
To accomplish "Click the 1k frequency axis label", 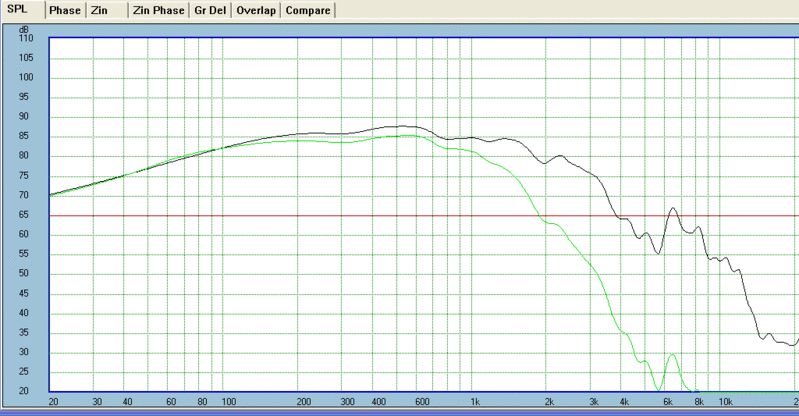I will pos(474,402).
